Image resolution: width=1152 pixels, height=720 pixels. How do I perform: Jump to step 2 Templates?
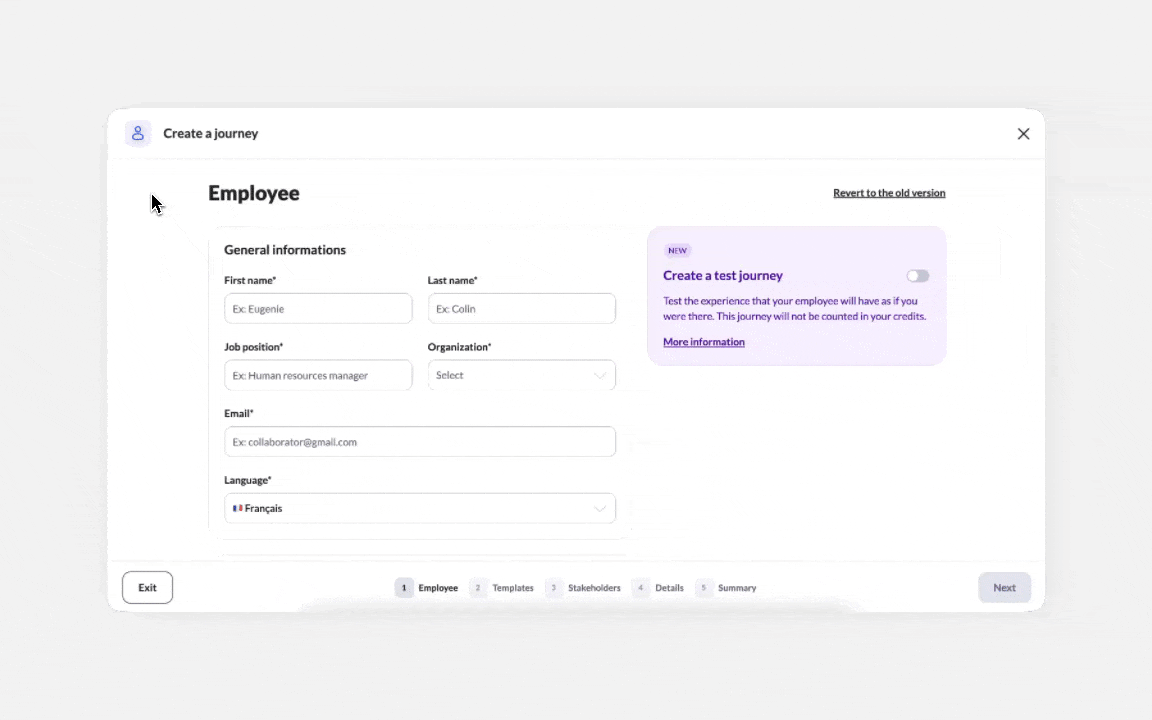pyautogui.click(x=502, y=588)
